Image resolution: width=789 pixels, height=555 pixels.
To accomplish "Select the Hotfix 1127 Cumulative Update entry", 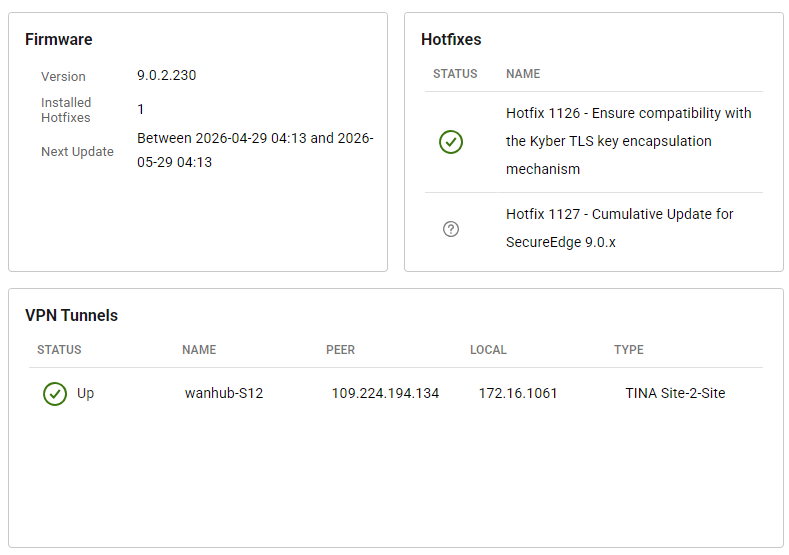I will pos(619,228).
